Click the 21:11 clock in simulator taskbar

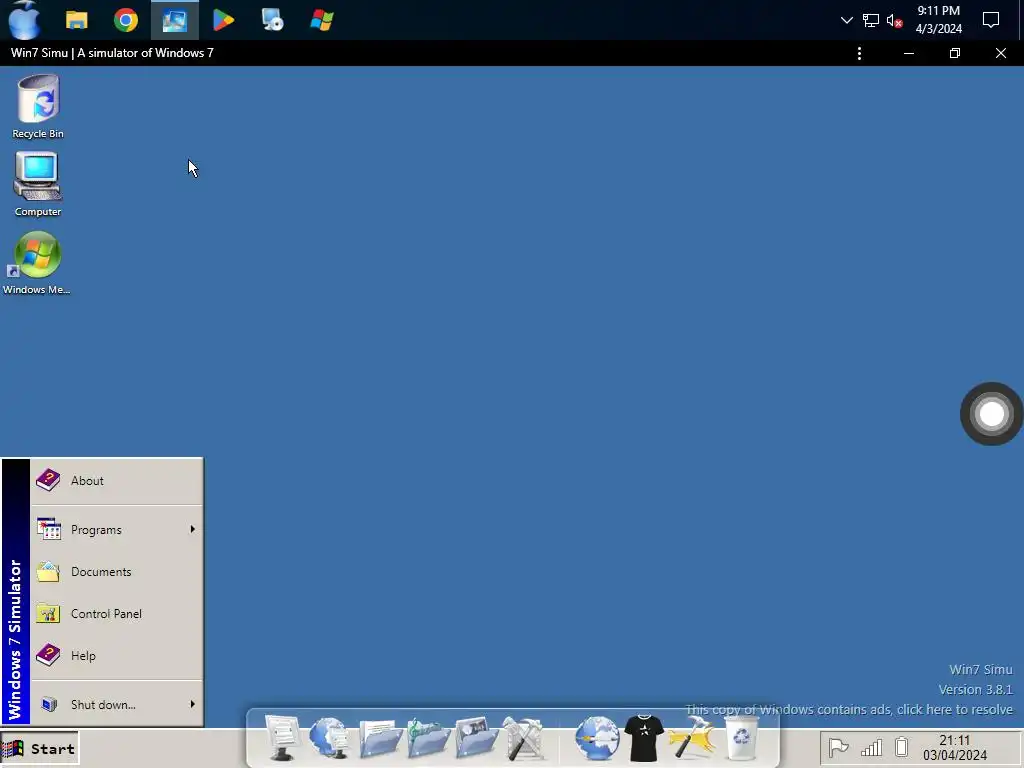pyautogui.click(x=955, y=748)
